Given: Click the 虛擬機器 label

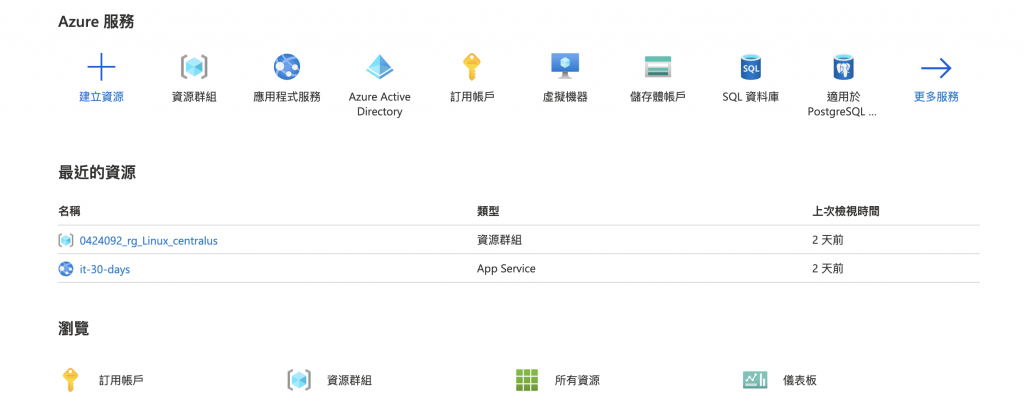Looking at the screenshot, I should 565,97.
